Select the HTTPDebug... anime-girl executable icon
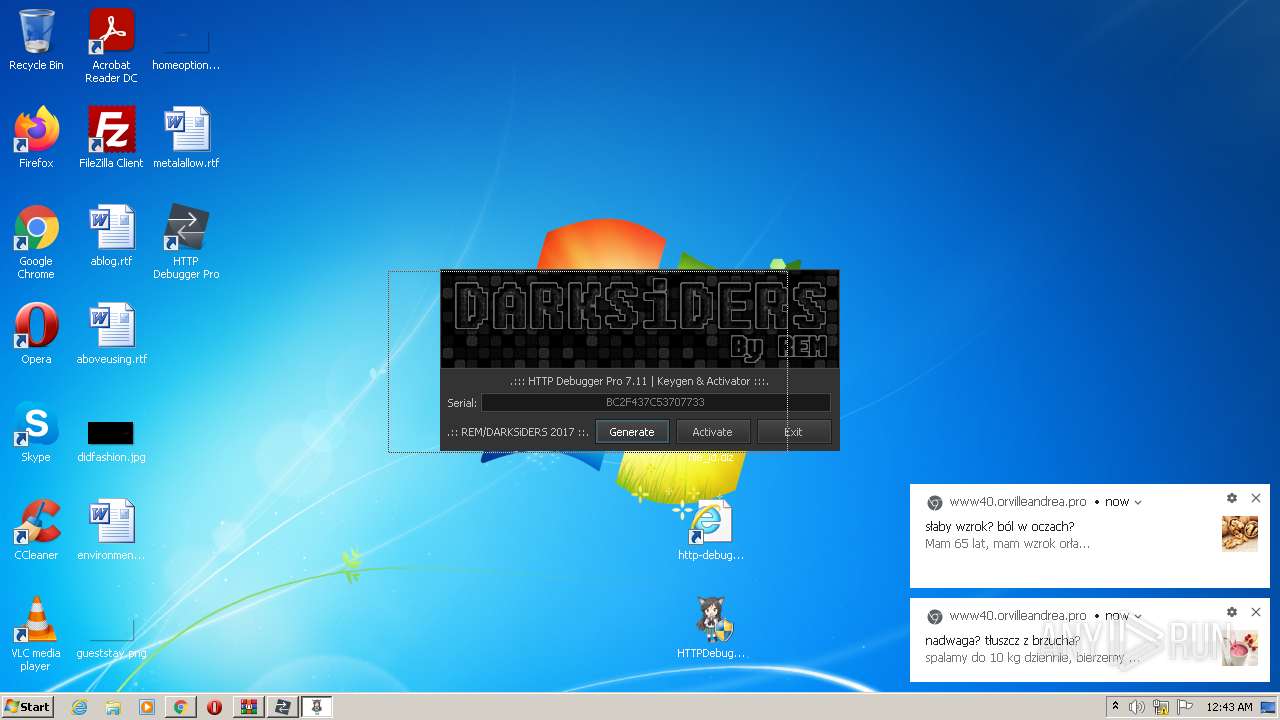This screenshot has height=720, width=1280. click(711, 628)
